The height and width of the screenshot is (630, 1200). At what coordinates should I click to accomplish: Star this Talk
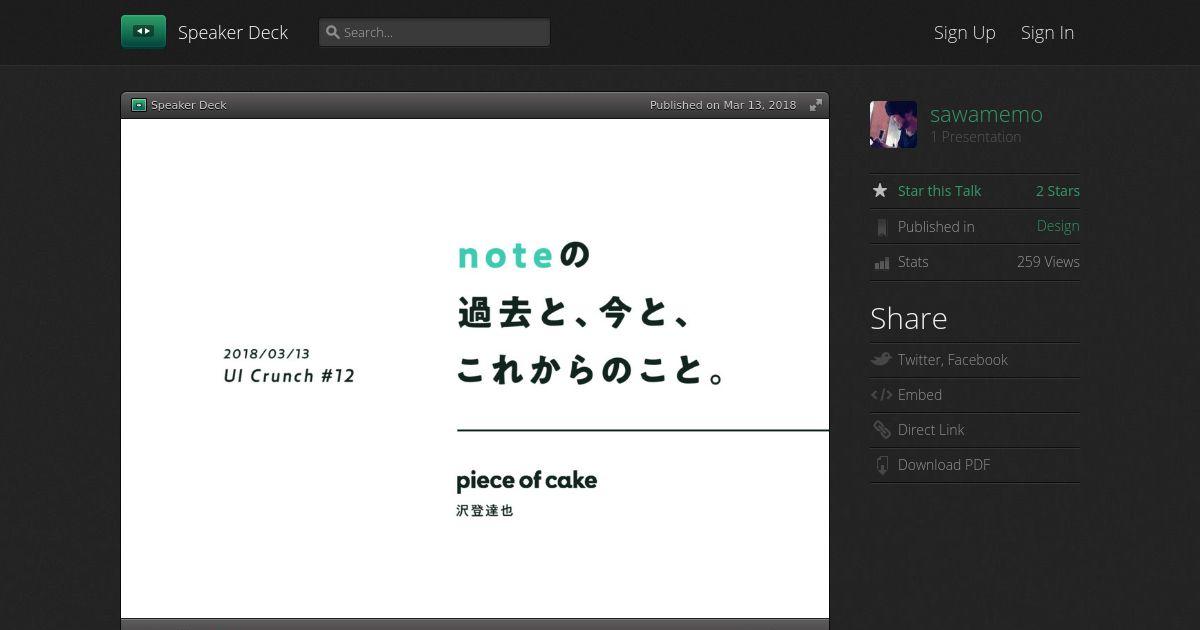[939, 191]
